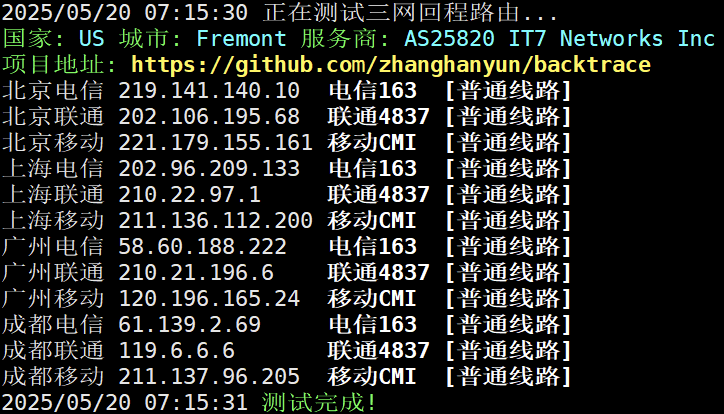Click the 成都联通 row label
Viewport: 724px width, 414px height.
click(53, 351)
